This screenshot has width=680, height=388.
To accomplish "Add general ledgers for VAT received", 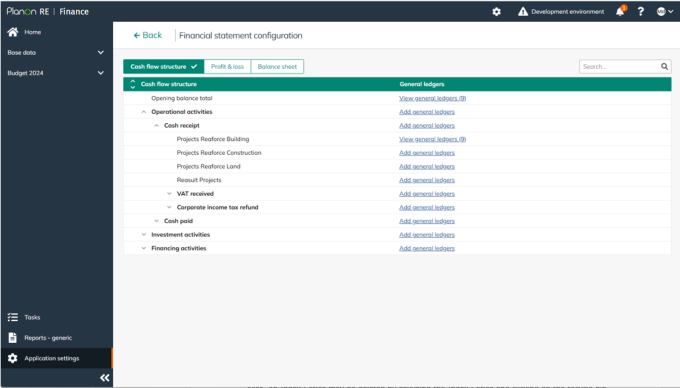I will click(x=427, y=194).
